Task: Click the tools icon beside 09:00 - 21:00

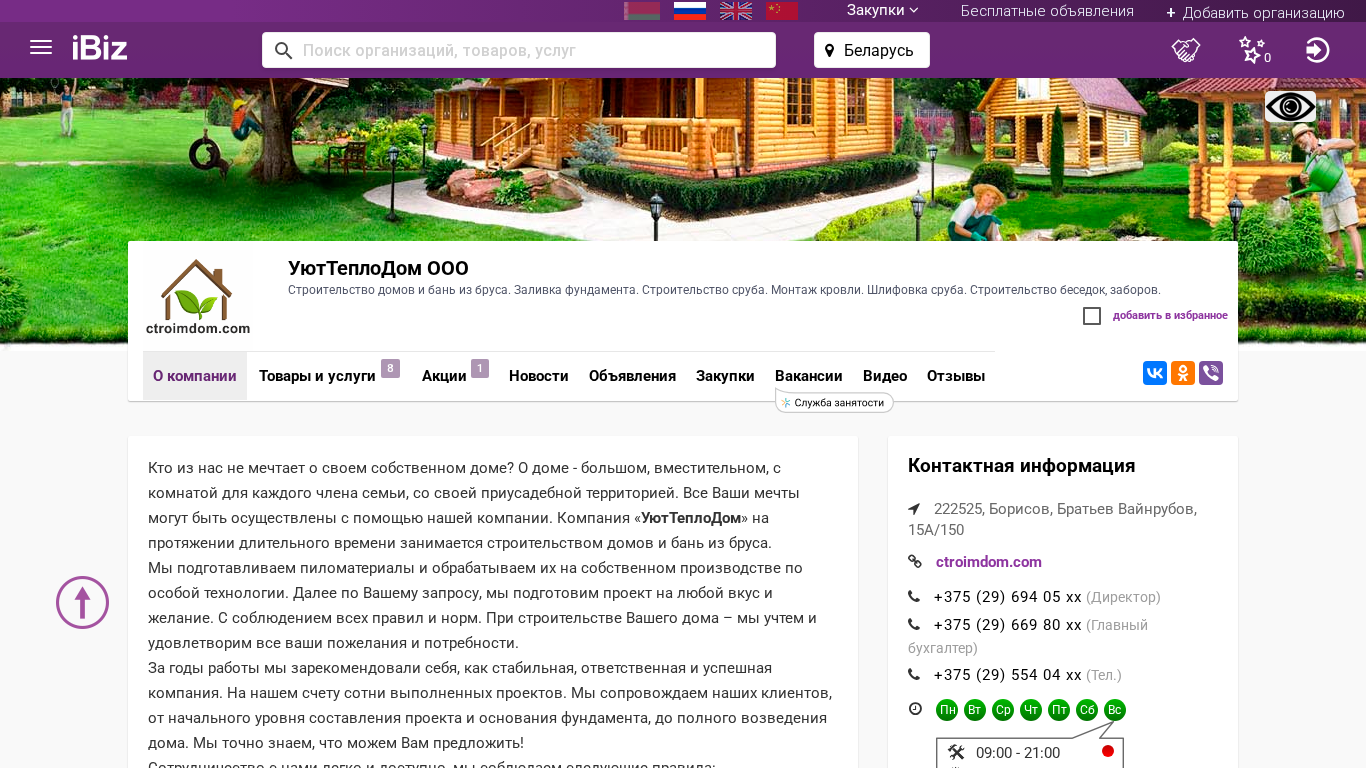Action: point(956,753)
